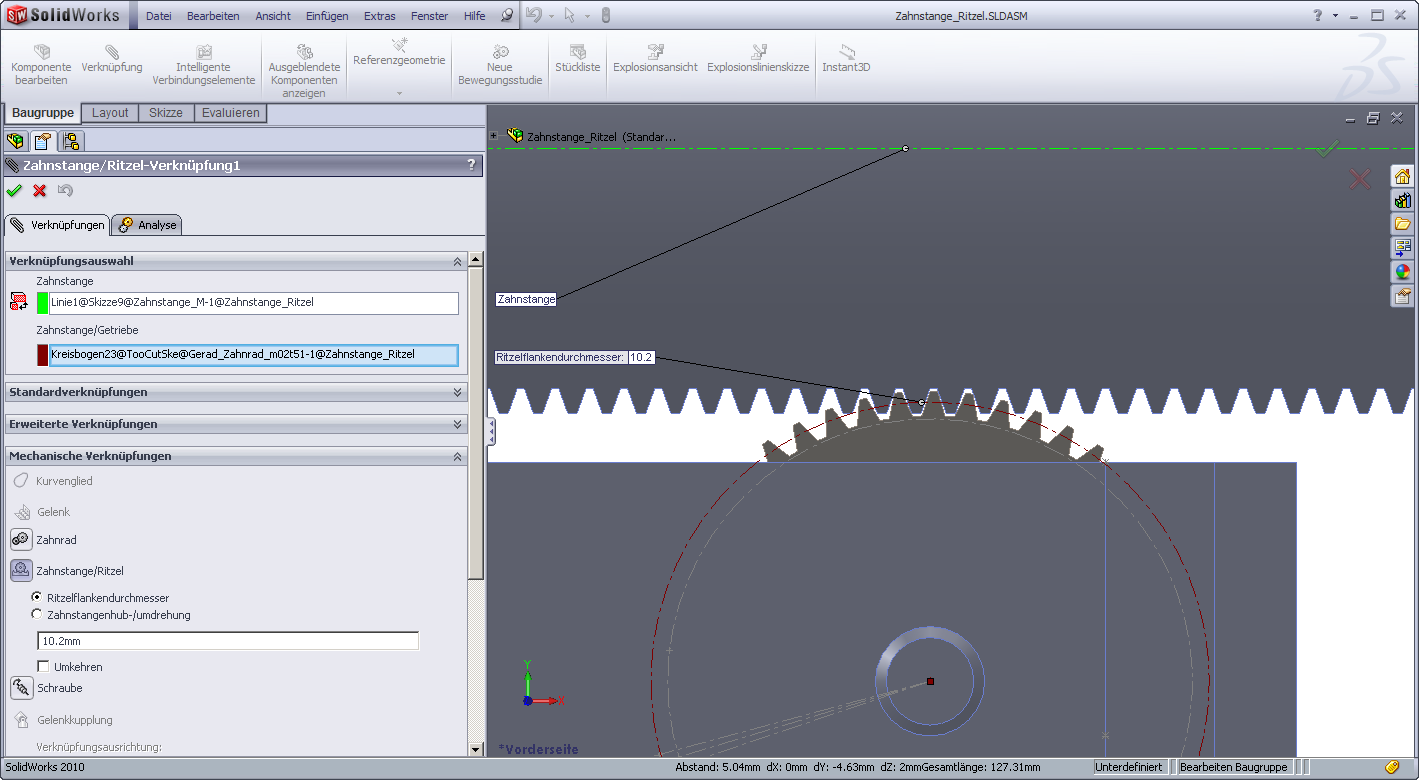
Task: Discard the mate via the viewport red X
Action: [1360, 179]
